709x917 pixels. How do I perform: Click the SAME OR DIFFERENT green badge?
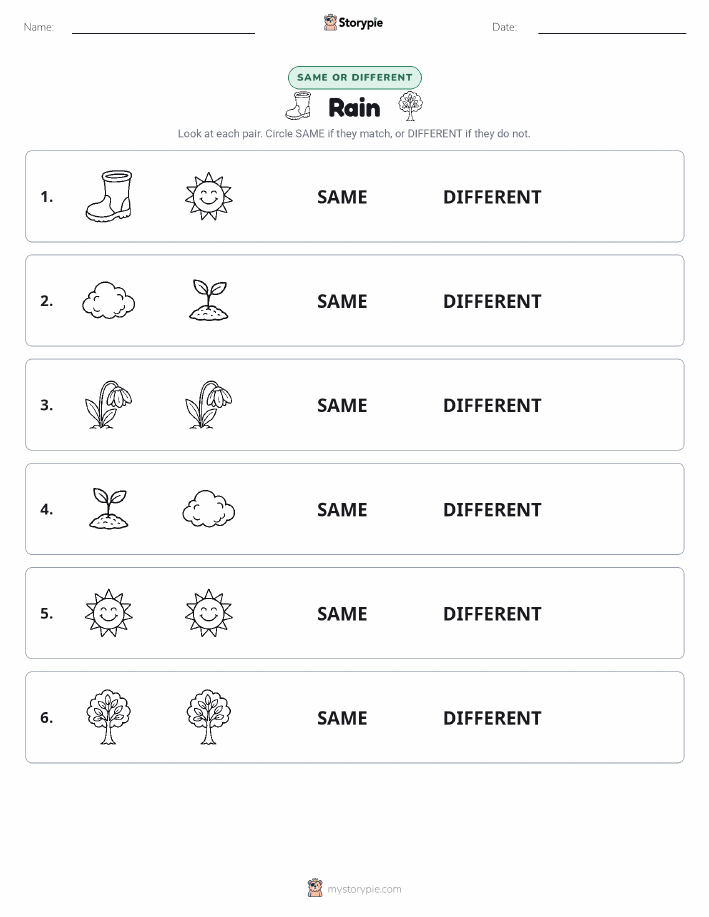click(x=354, y=77)
